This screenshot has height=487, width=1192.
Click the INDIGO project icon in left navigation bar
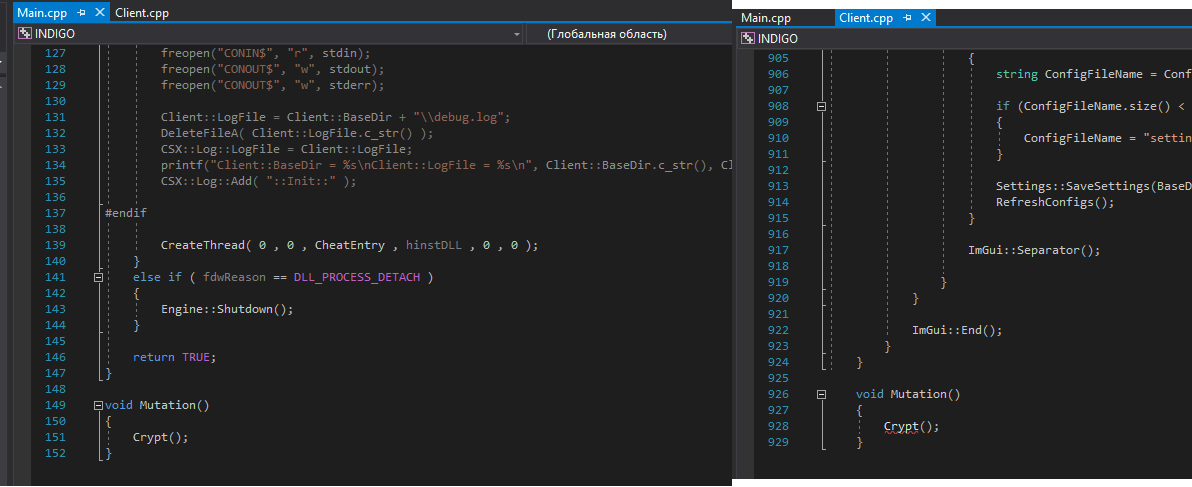click(23, 34)
